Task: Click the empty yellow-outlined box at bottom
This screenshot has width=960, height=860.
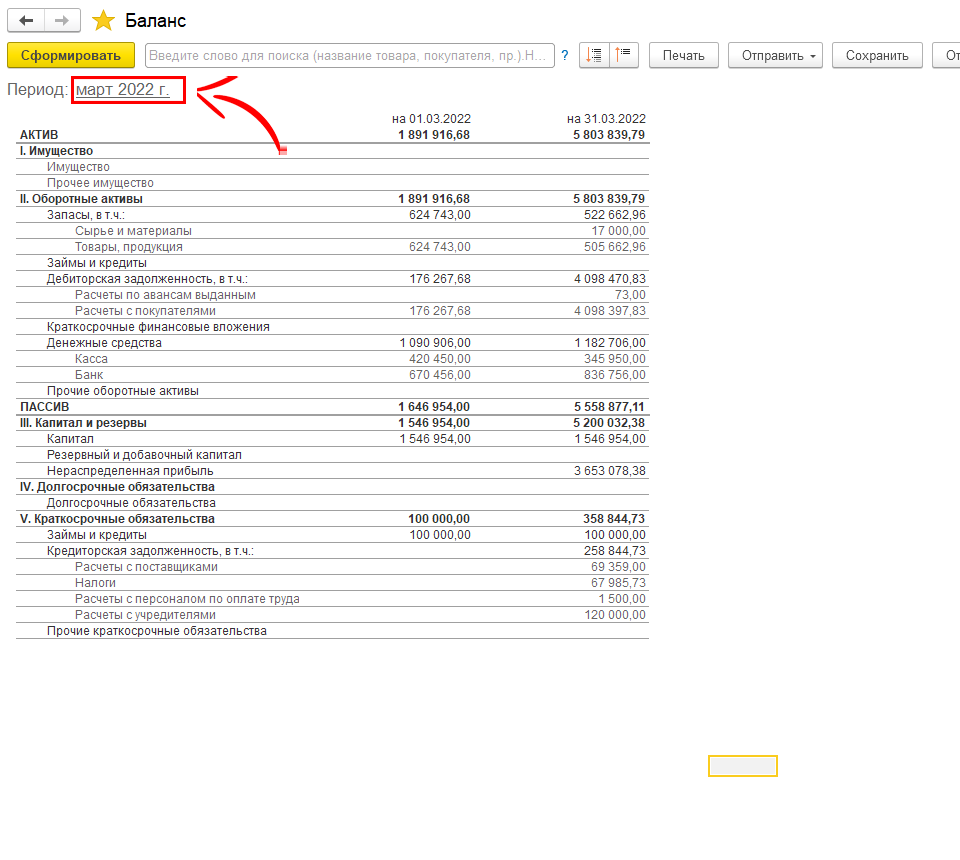Action: pyautogui.click(x=742, y=766)
